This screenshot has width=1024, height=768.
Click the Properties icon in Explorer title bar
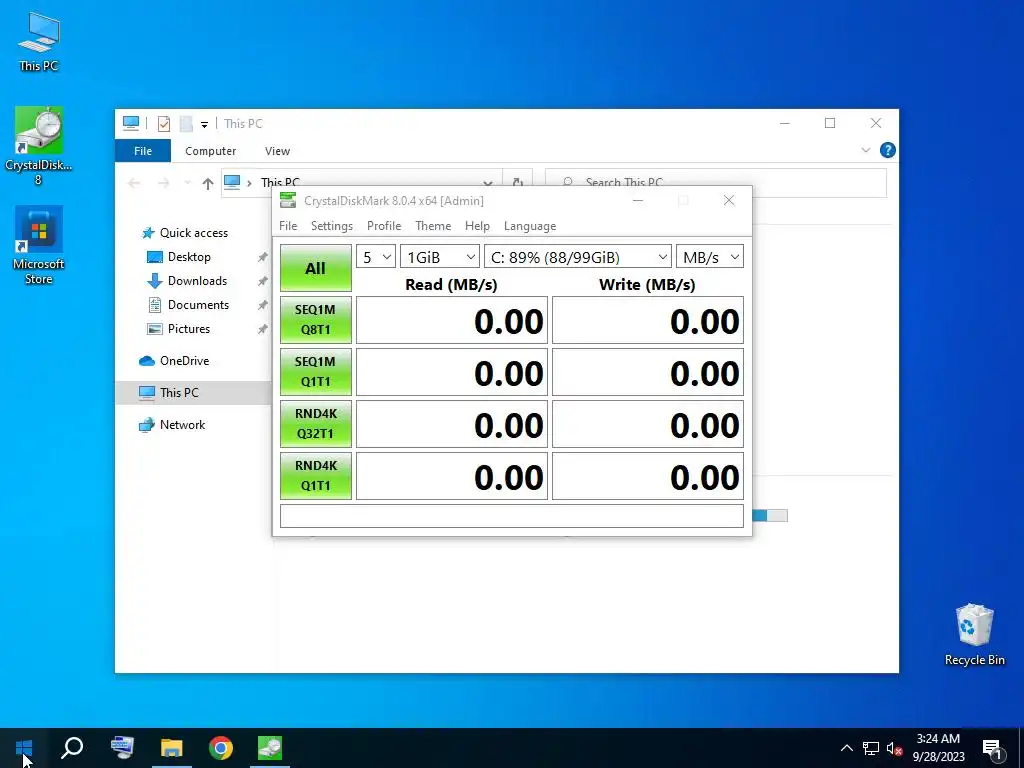(164, 123)
